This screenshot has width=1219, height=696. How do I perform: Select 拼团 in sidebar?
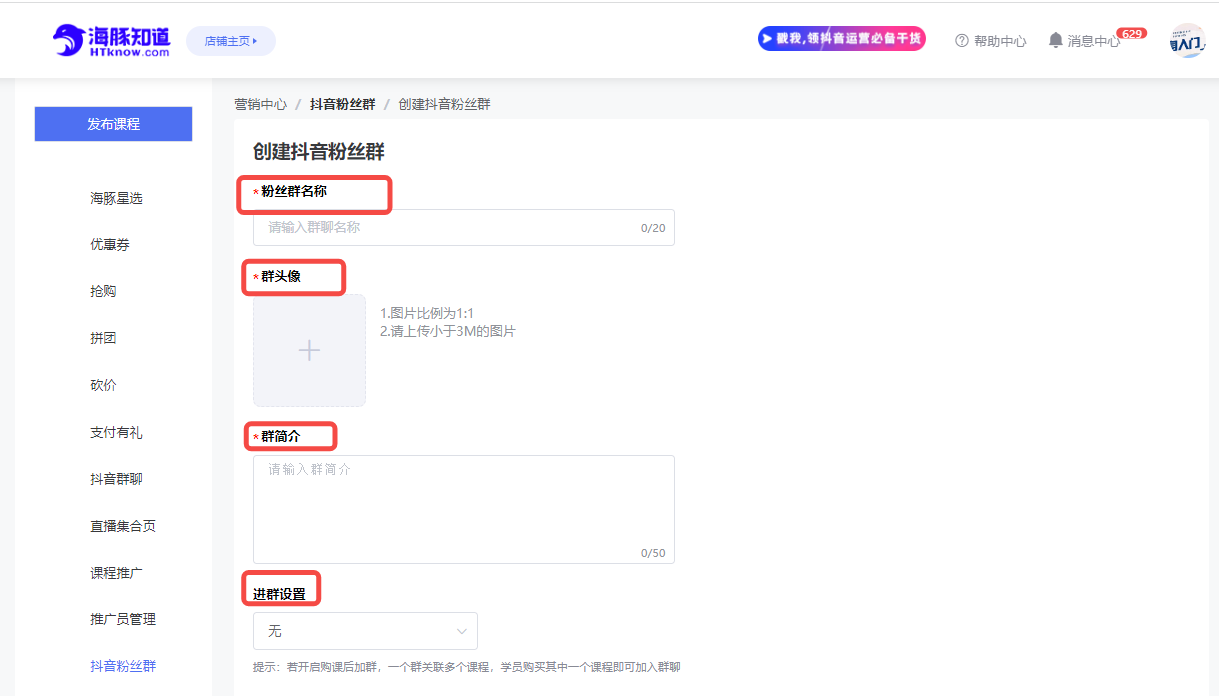[x=103, y=338]
